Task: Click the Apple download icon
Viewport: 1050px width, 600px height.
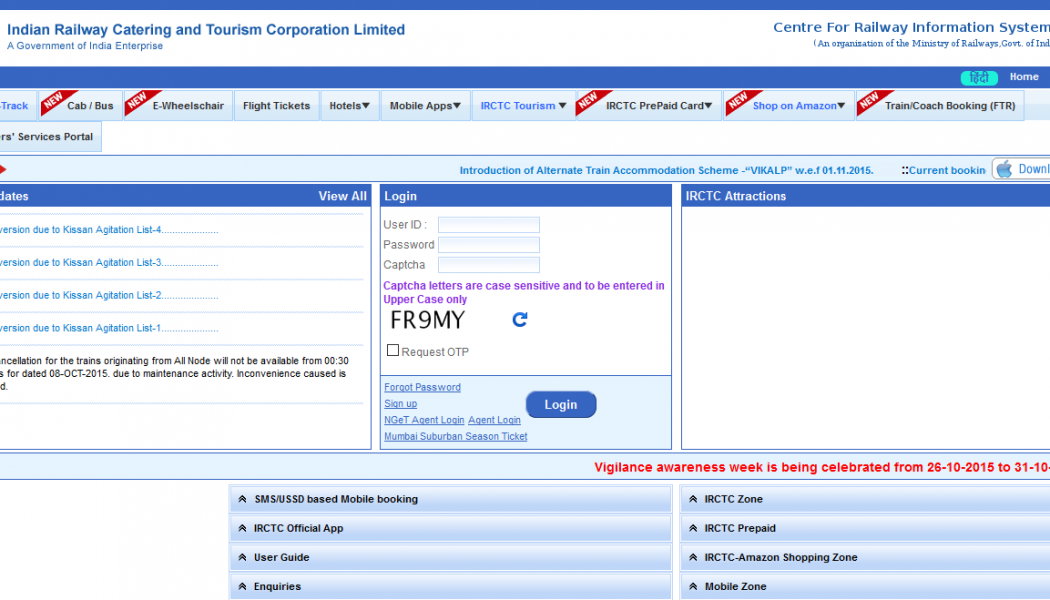Action: click(1004, 170)
